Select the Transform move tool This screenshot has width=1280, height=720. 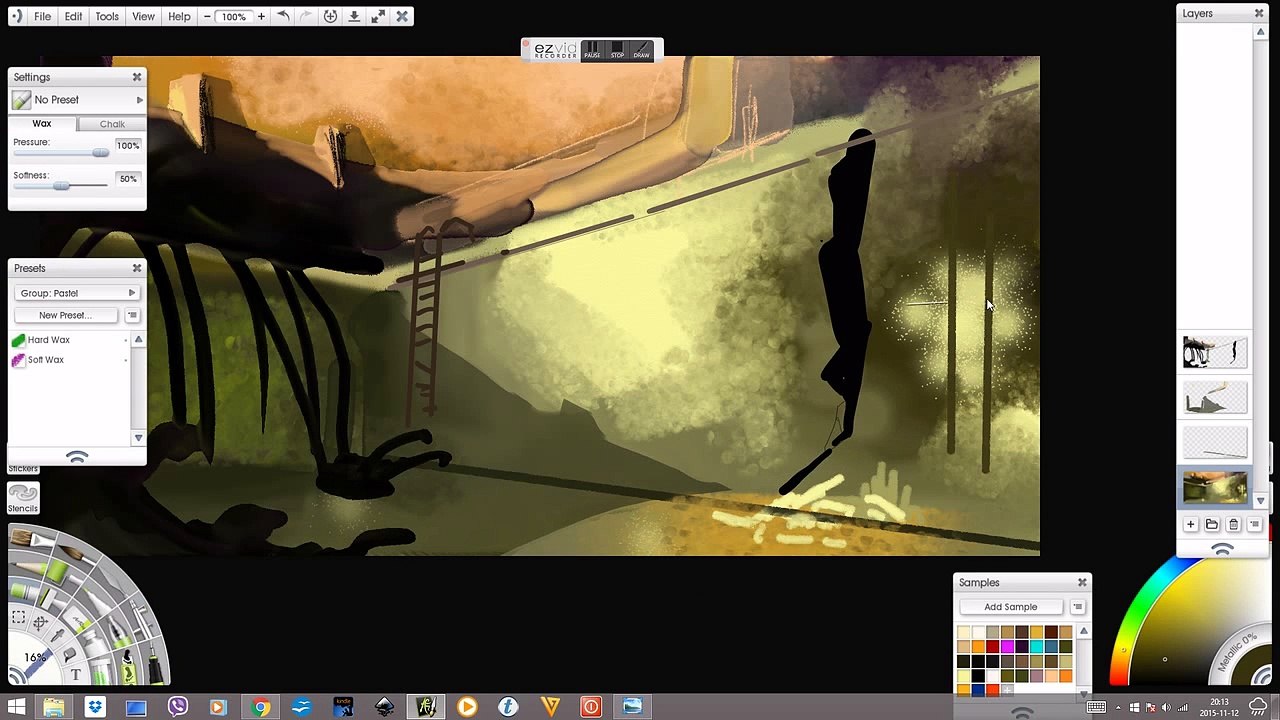pos(40,623)
